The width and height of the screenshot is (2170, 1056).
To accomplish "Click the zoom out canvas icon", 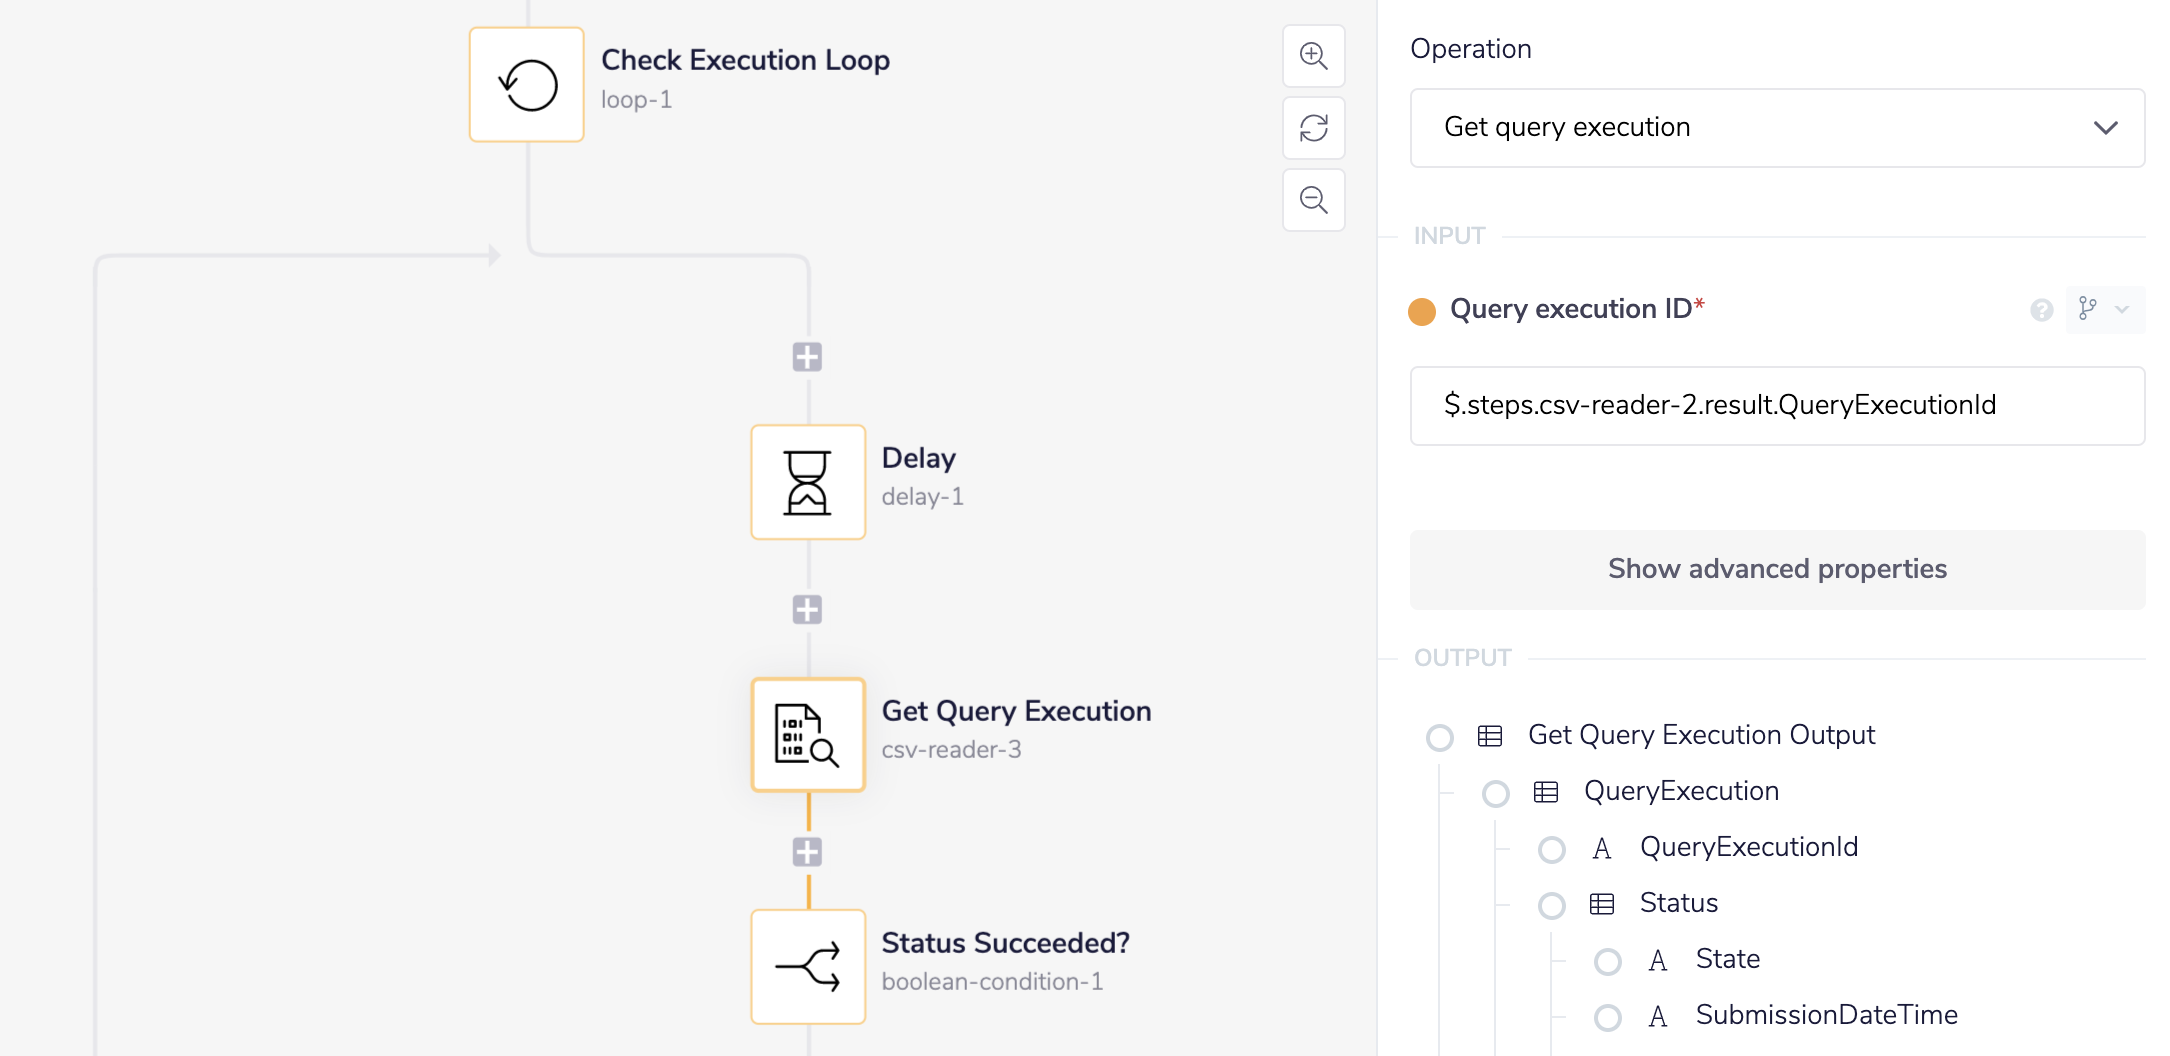I will pyautogui.click(x=1313, y=200).
